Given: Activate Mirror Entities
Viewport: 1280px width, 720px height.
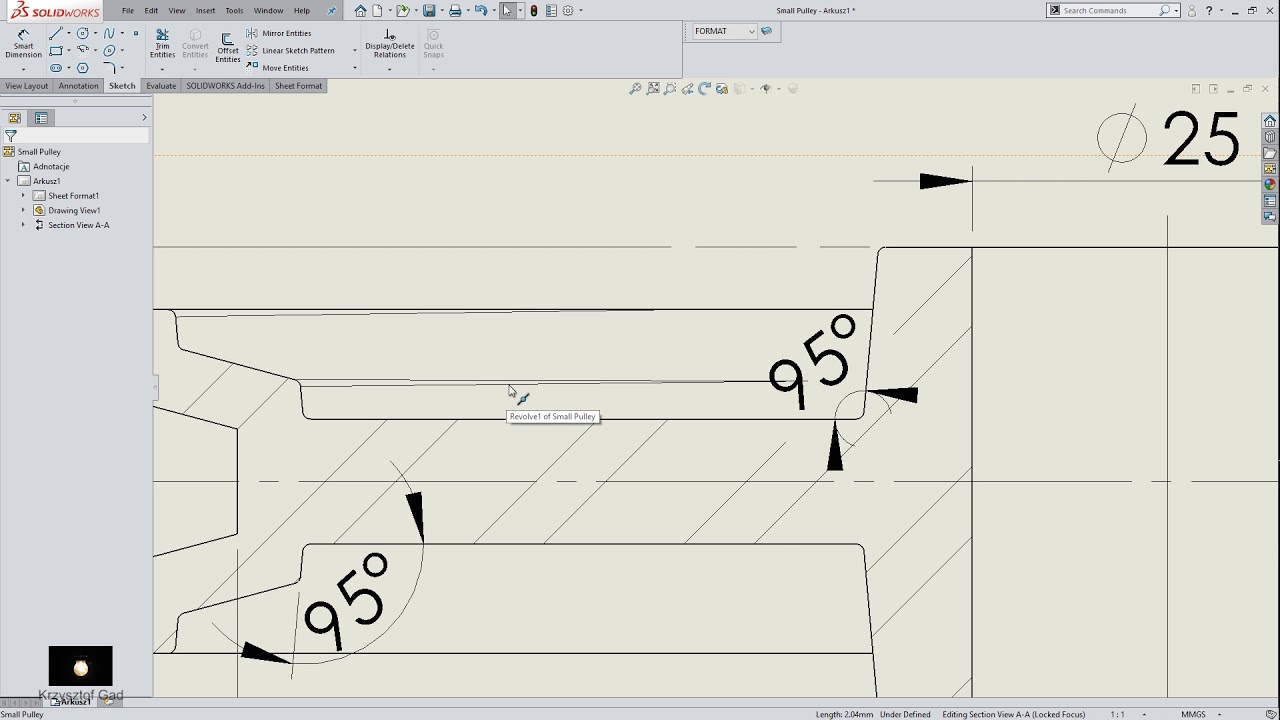Looking at the screenshot, I should coord(278,33).
